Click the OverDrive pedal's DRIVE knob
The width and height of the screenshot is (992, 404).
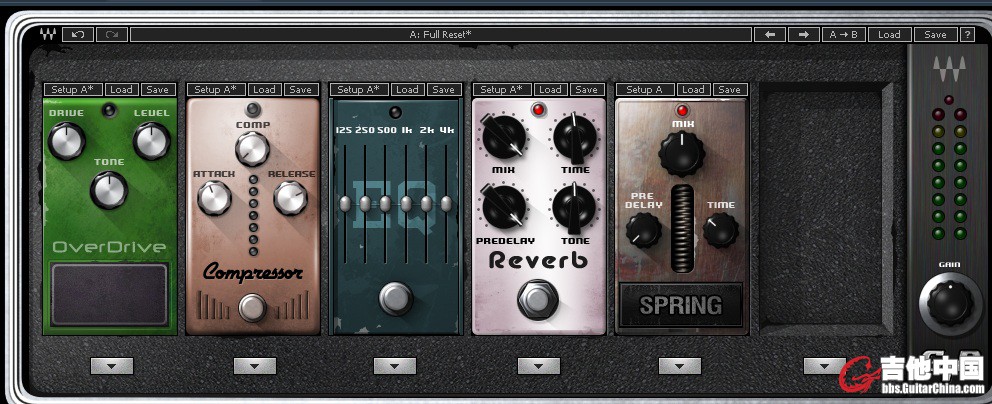(65, 141)
